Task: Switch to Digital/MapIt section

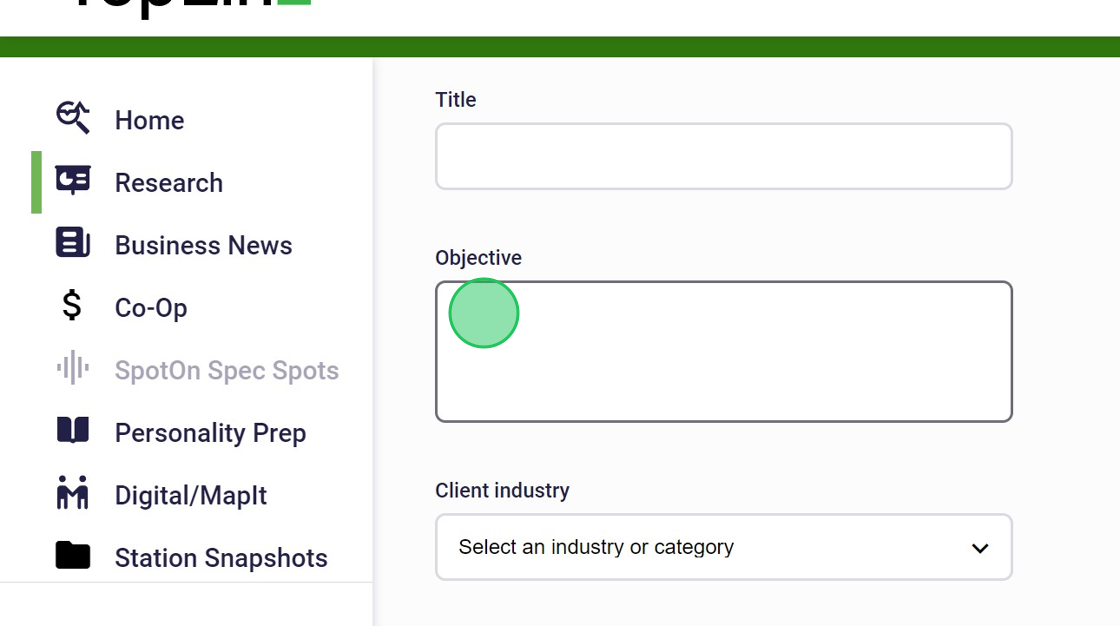Action: [191, 496]
